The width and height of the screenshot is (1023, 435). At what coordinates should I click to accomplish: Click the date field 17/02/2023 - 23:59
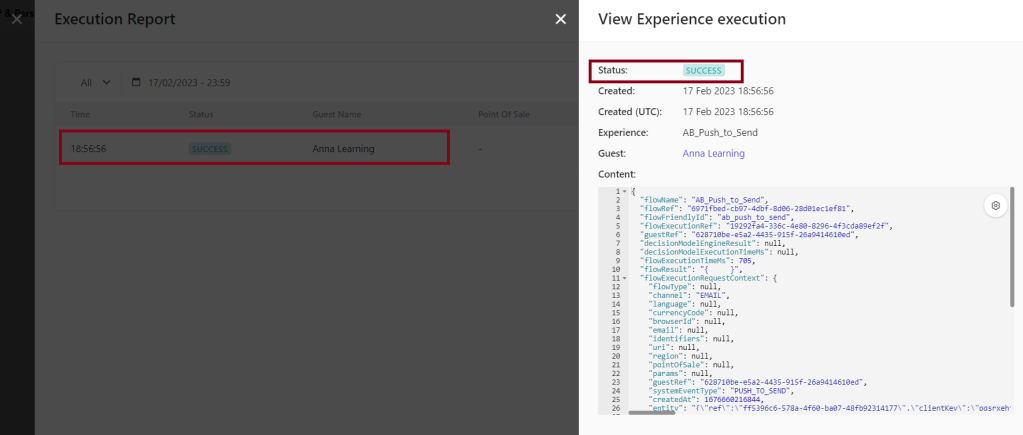click(190, 82)
